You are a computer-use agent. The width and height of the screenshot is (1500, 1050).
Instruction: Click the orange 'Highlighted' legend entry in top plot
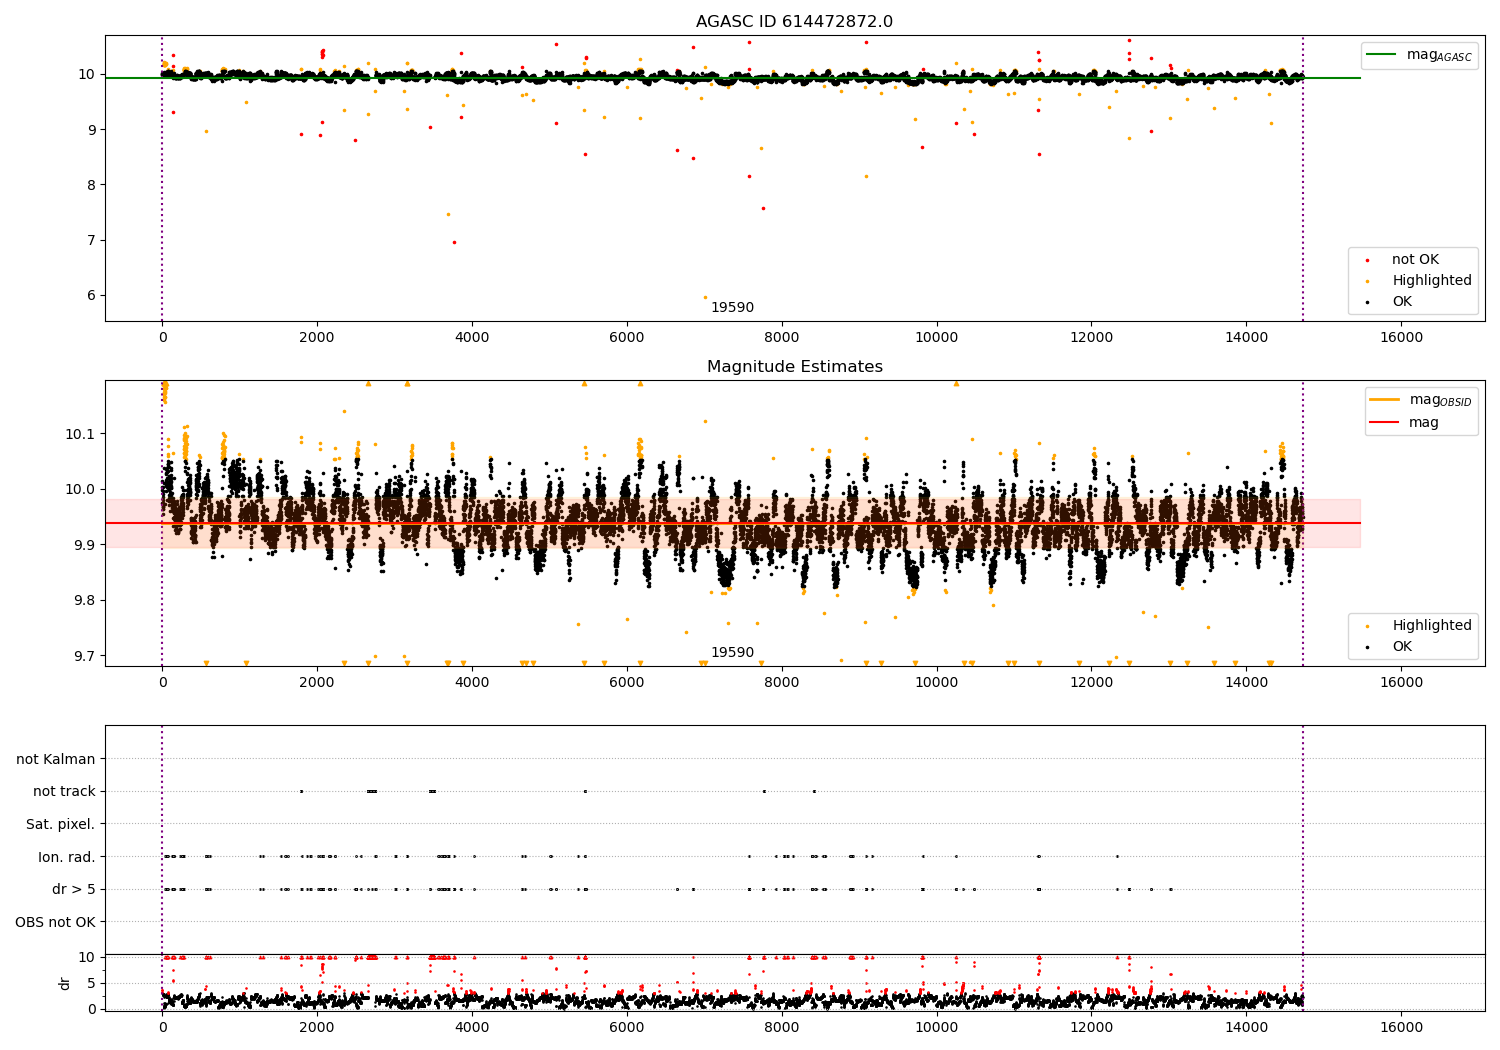(1412, 281)
